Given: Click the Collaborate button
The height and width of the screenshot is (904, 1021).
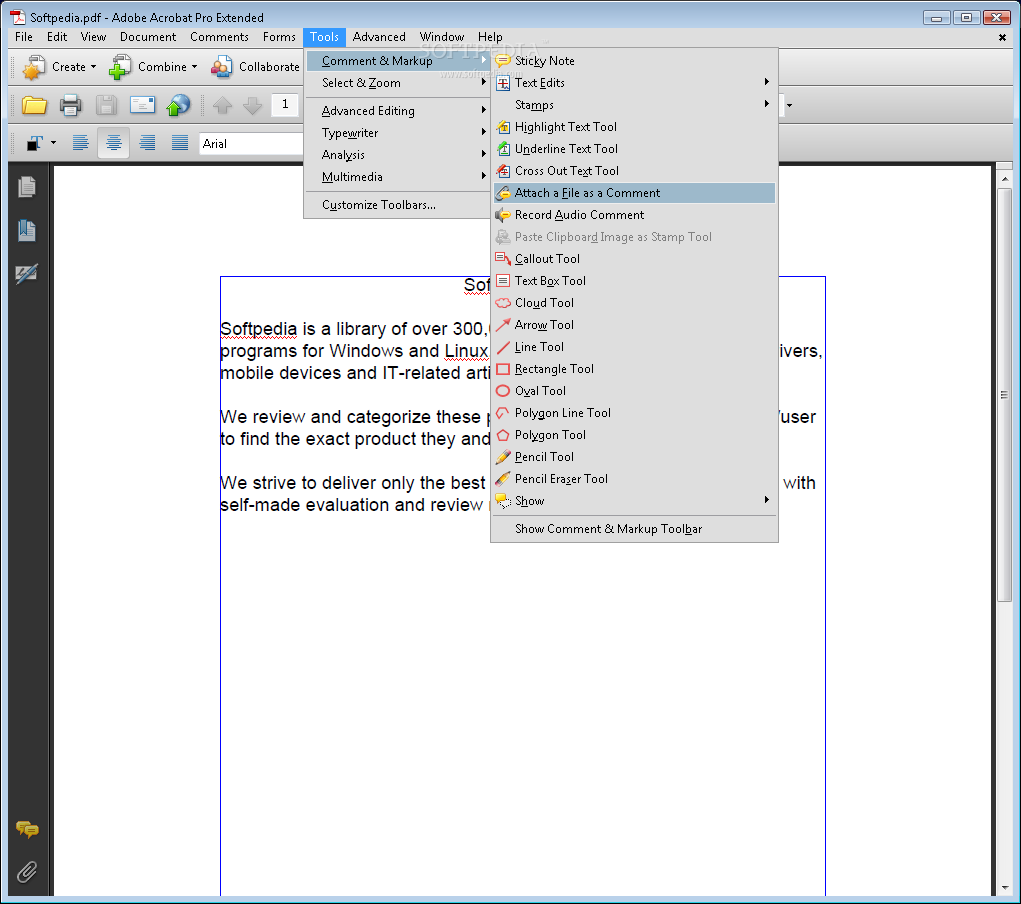Looking at the screenshot, I should point(256,67).
